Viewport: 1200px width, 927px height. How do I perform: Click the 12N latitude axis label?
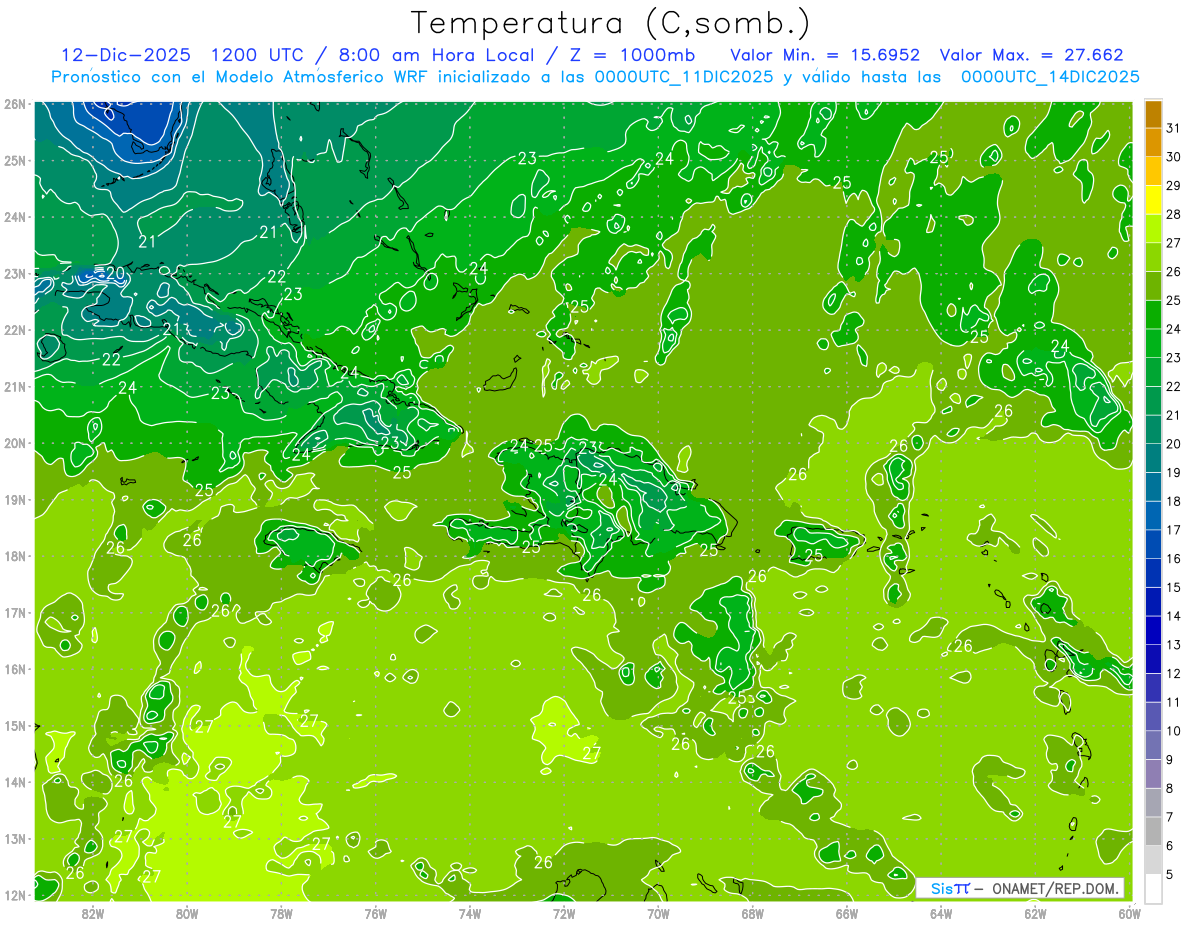coord(15,895)
